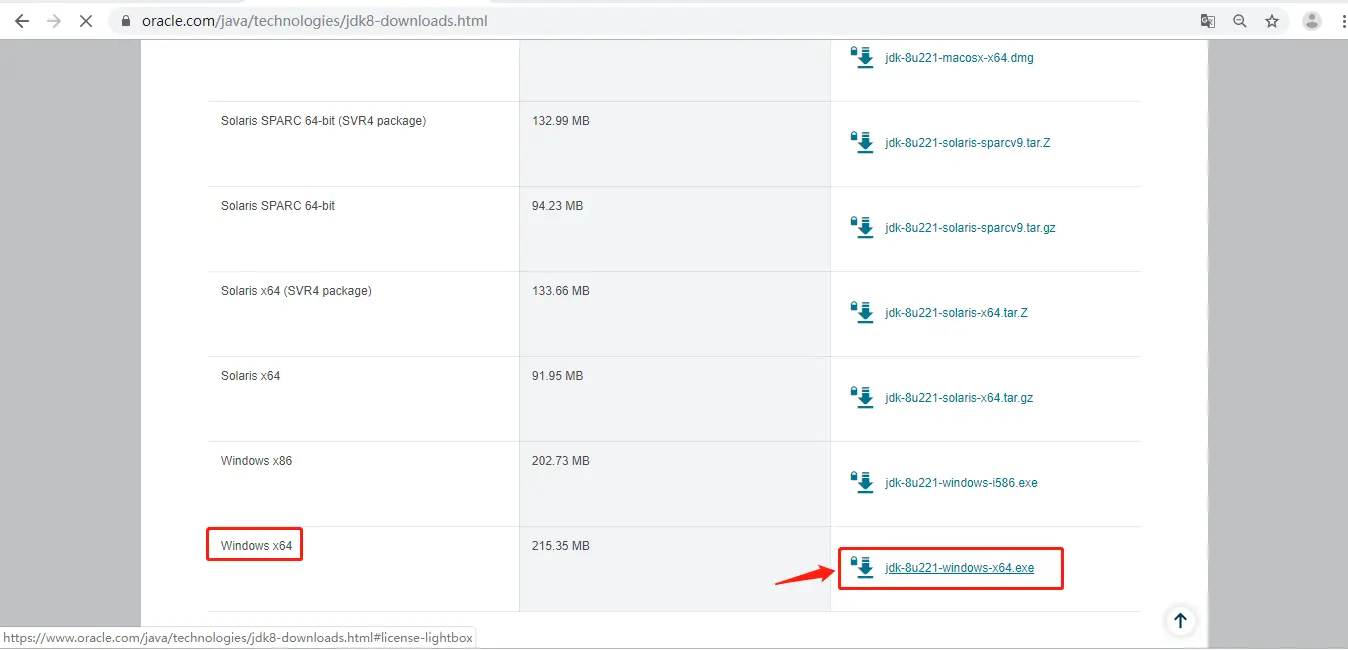Open the user profile avatar
This screenshot has height=650, width=1348.
click(x=1312, y=20)
